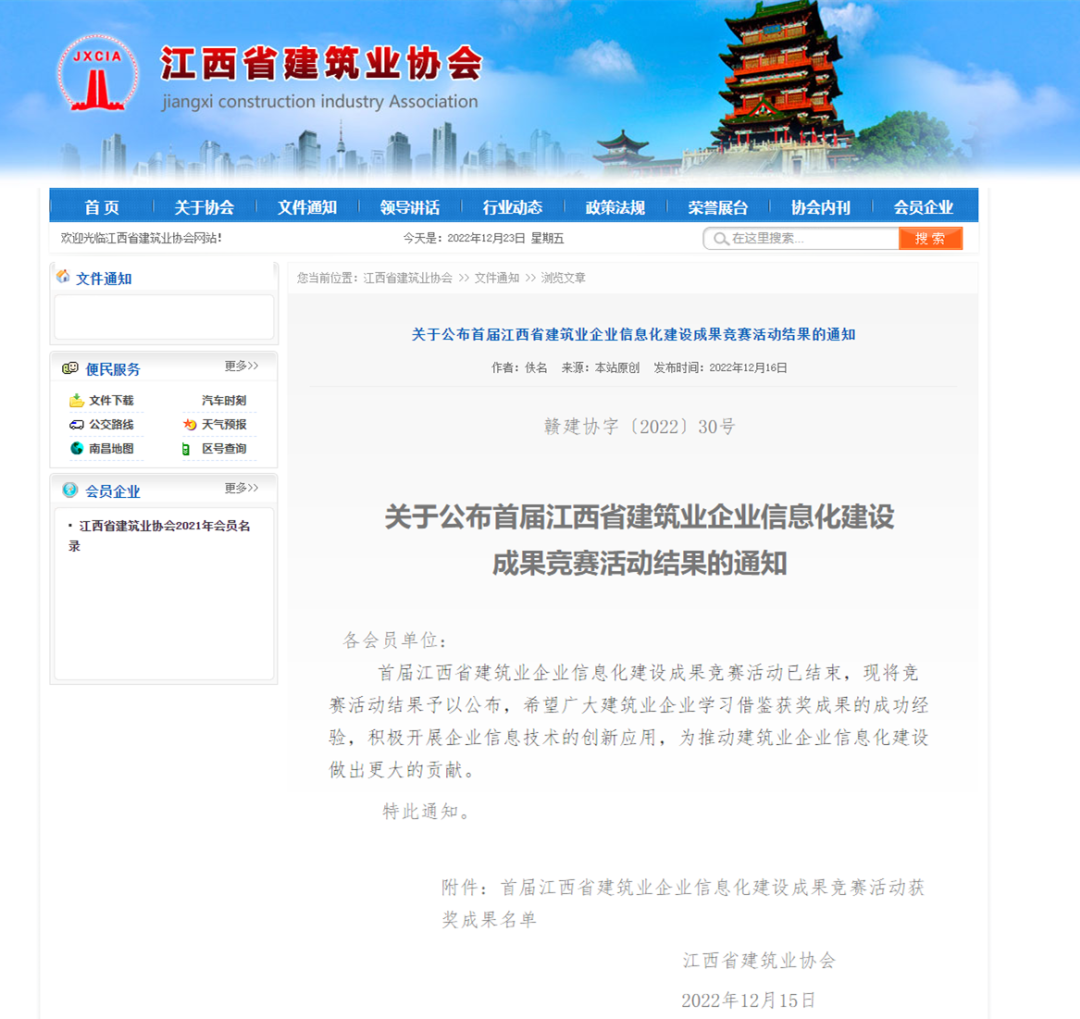Click the date 2022年12月15日 at bottom
The width and height of the screenshot is (1080, 1019).
coord(749,1000)
